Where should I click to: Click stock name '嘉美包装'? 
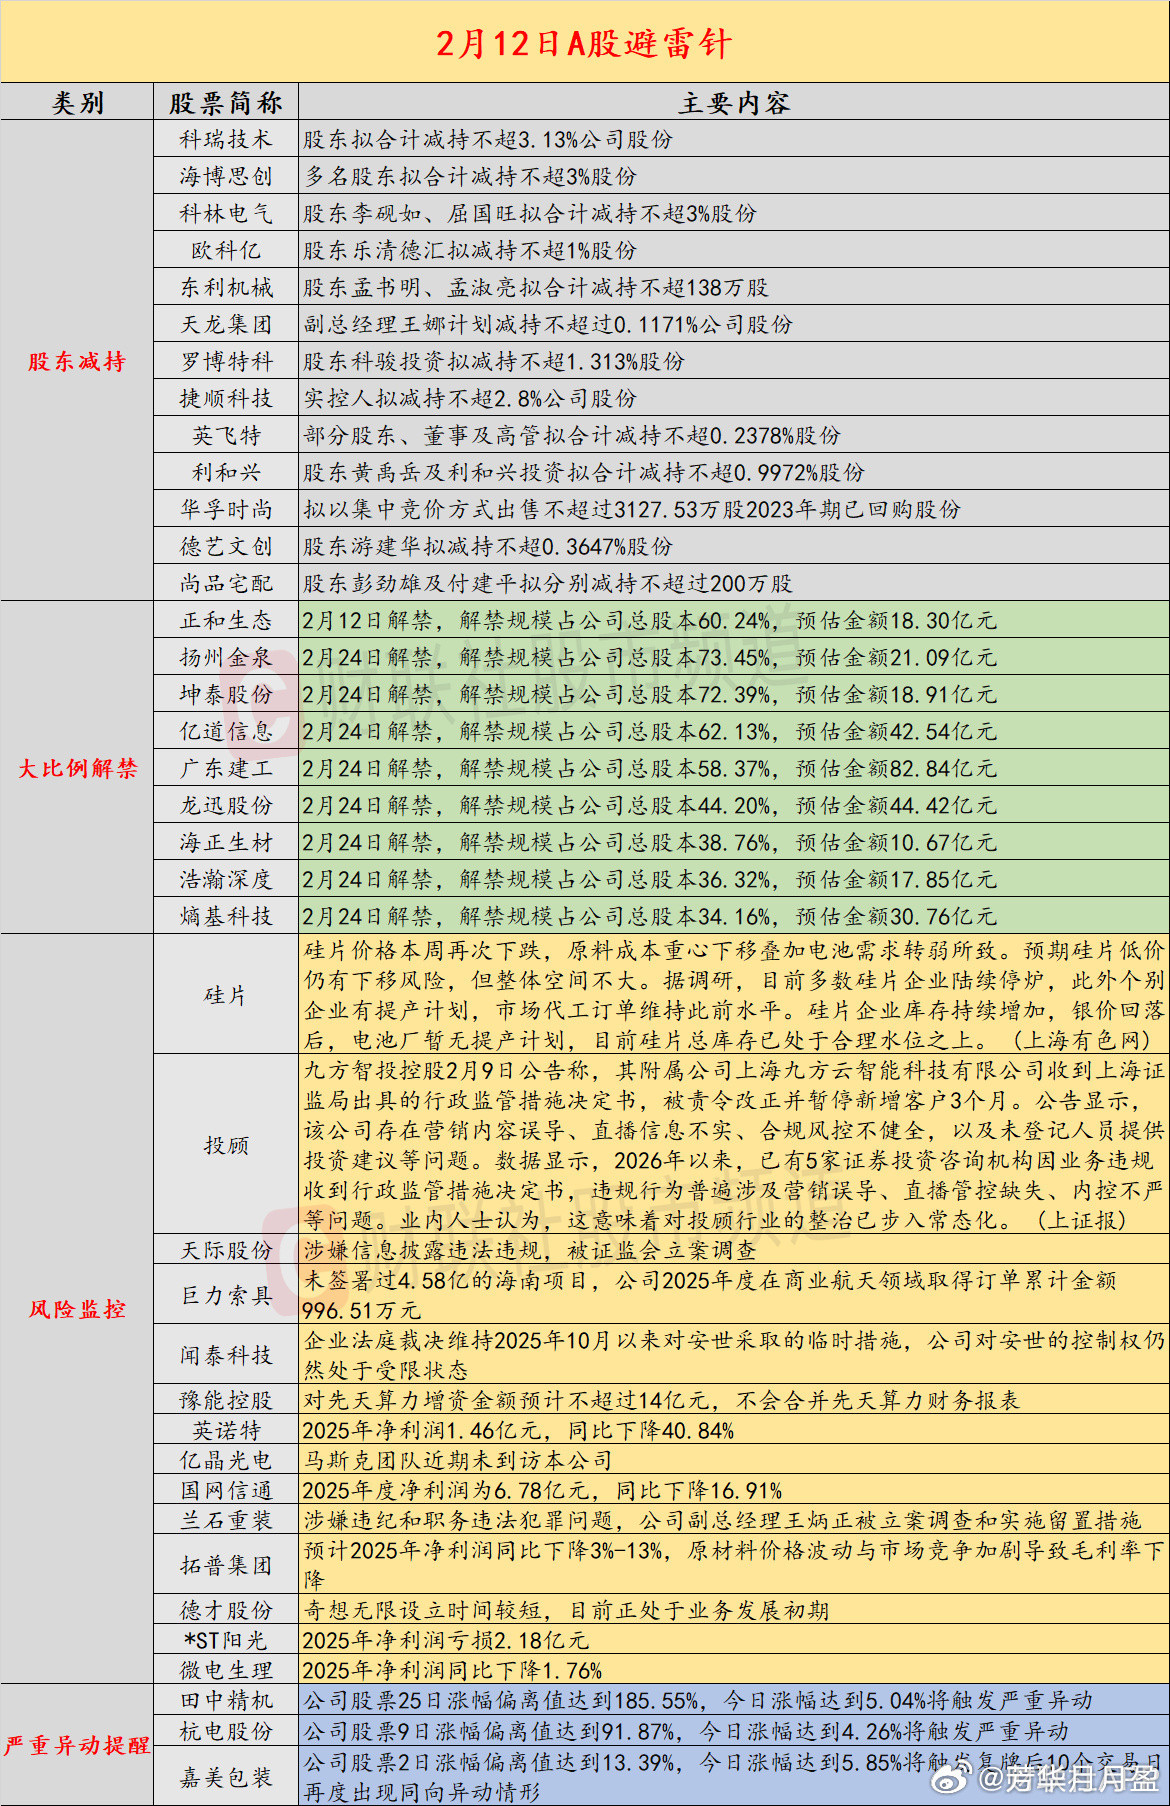tap(226, 1776)
